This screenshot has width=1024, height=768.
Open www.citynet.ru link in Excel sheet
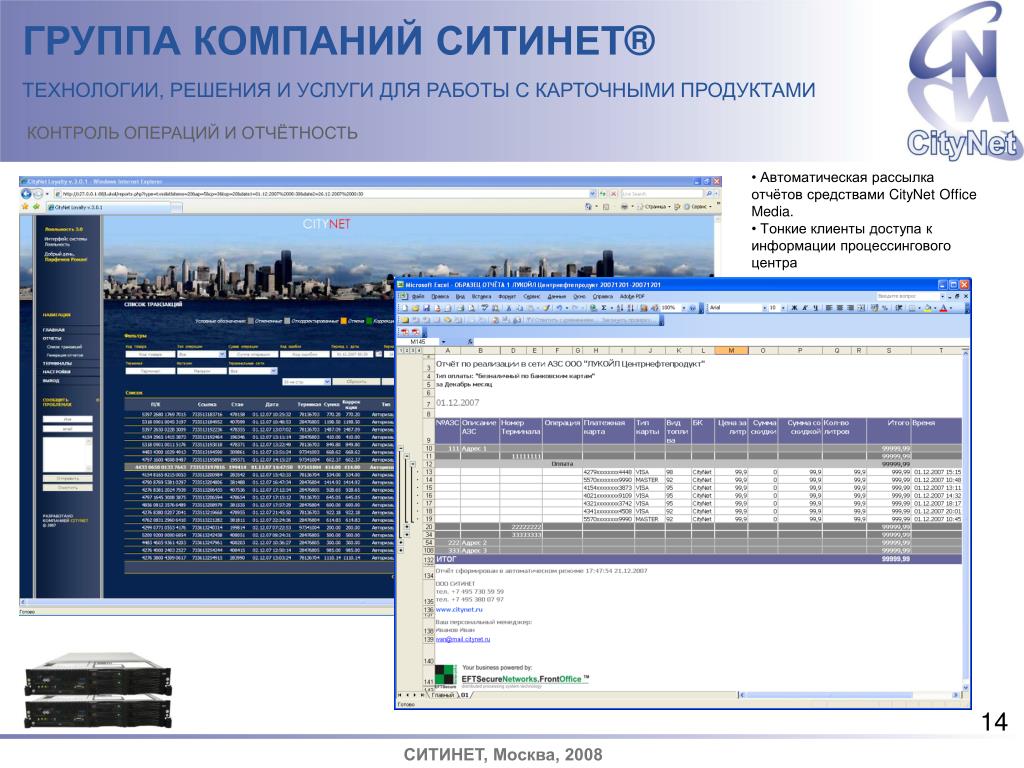pyautogui.click(x=459, y=609)
